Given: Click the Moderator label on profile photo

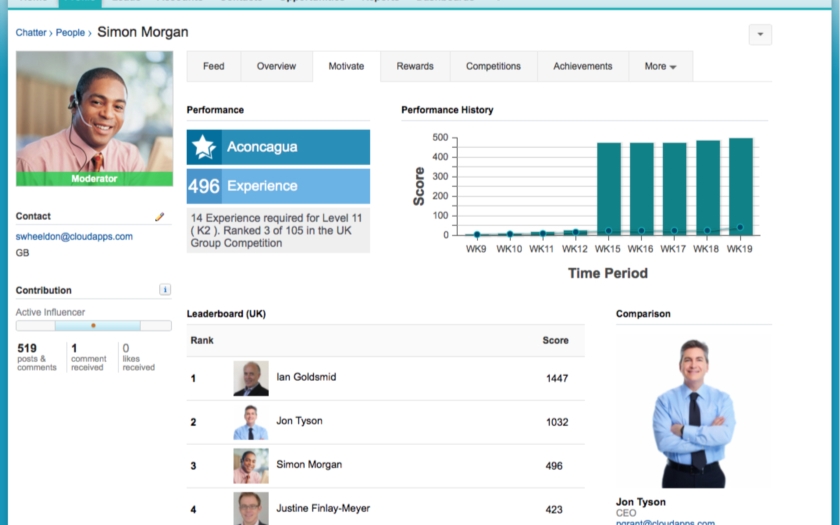Looking at the screenshot, I should [94, 179].
